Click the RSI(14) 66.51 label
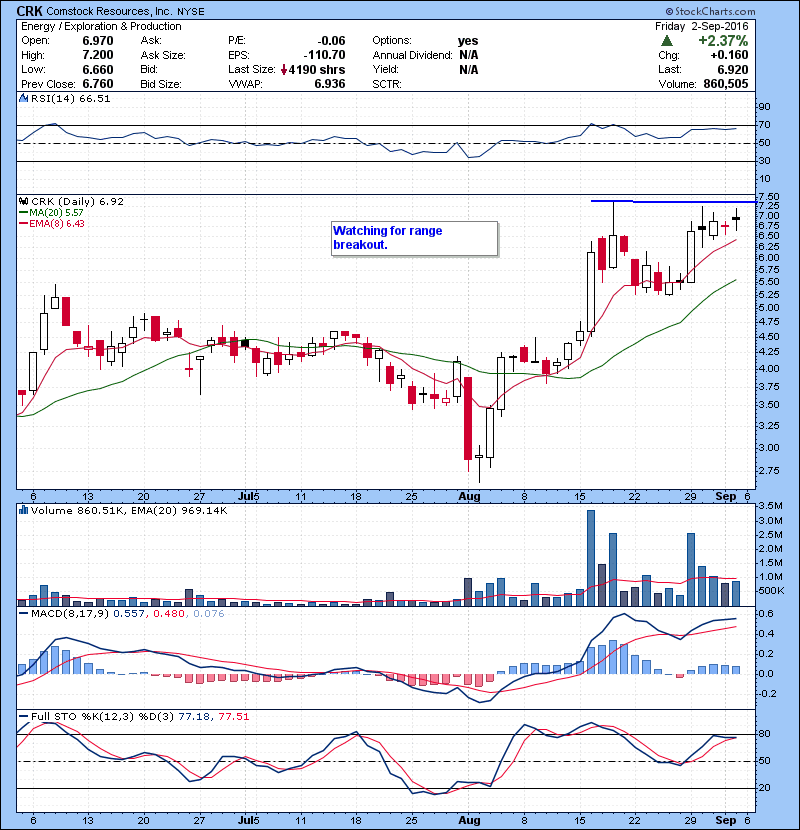The height and width of the screenshot is (830, 800). 71,98
